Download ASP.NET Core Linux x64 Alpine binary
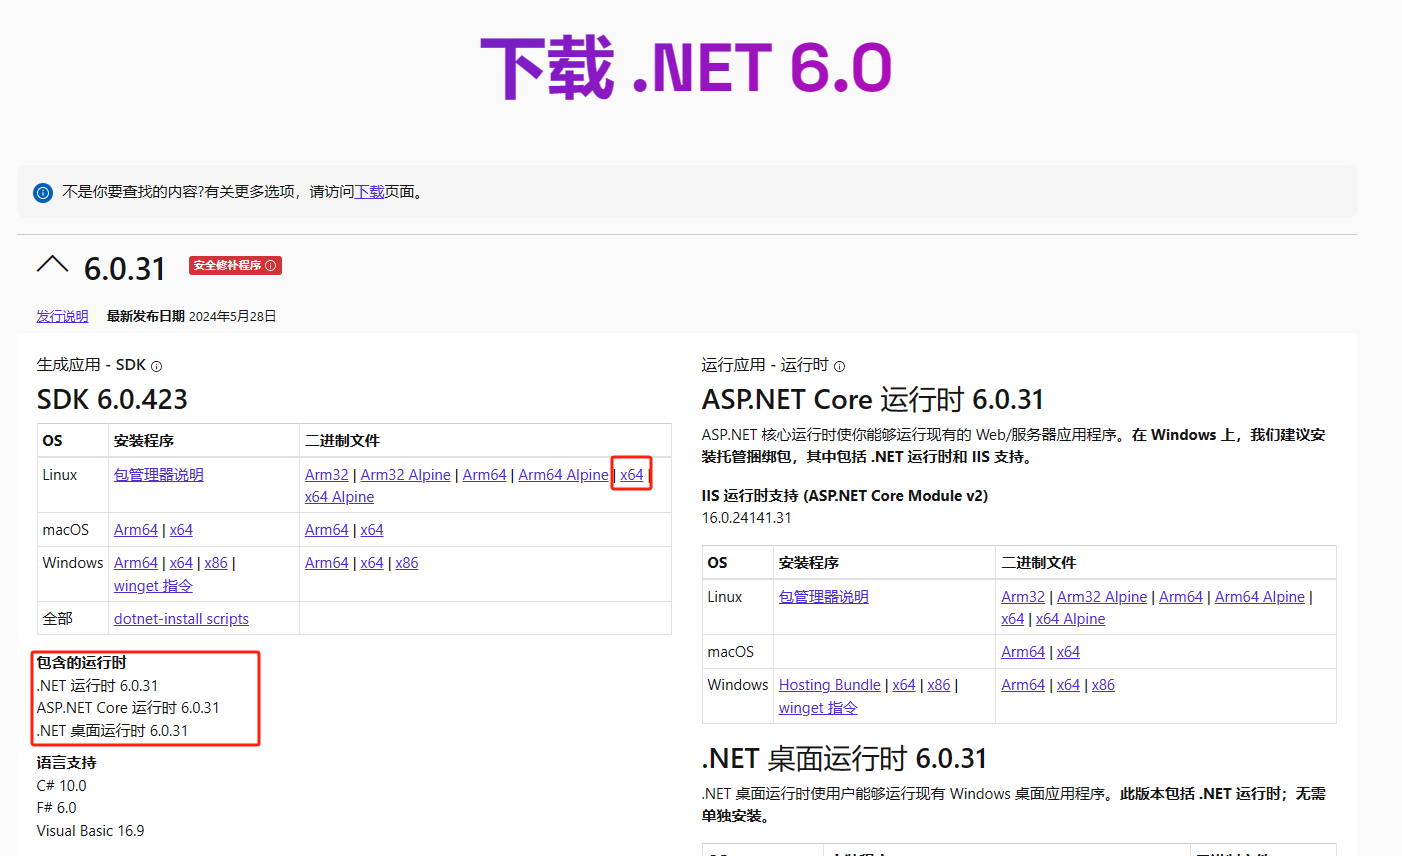The height and width of the screenshot is (856, 1402). tap(1071, 619)
